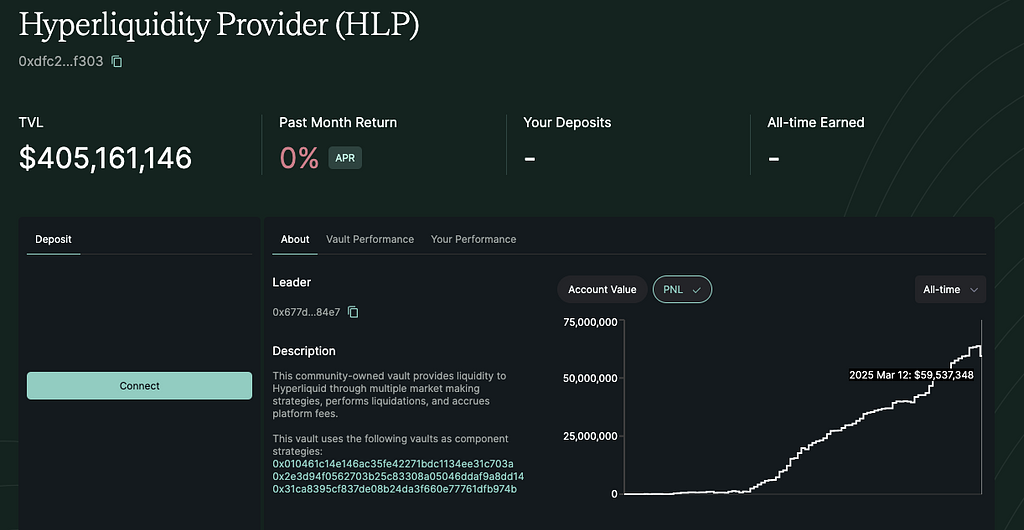Click the Hyperliquidity Provider (HLP) title
This screenshot has height=530, width=1024.
pos(219,25)
